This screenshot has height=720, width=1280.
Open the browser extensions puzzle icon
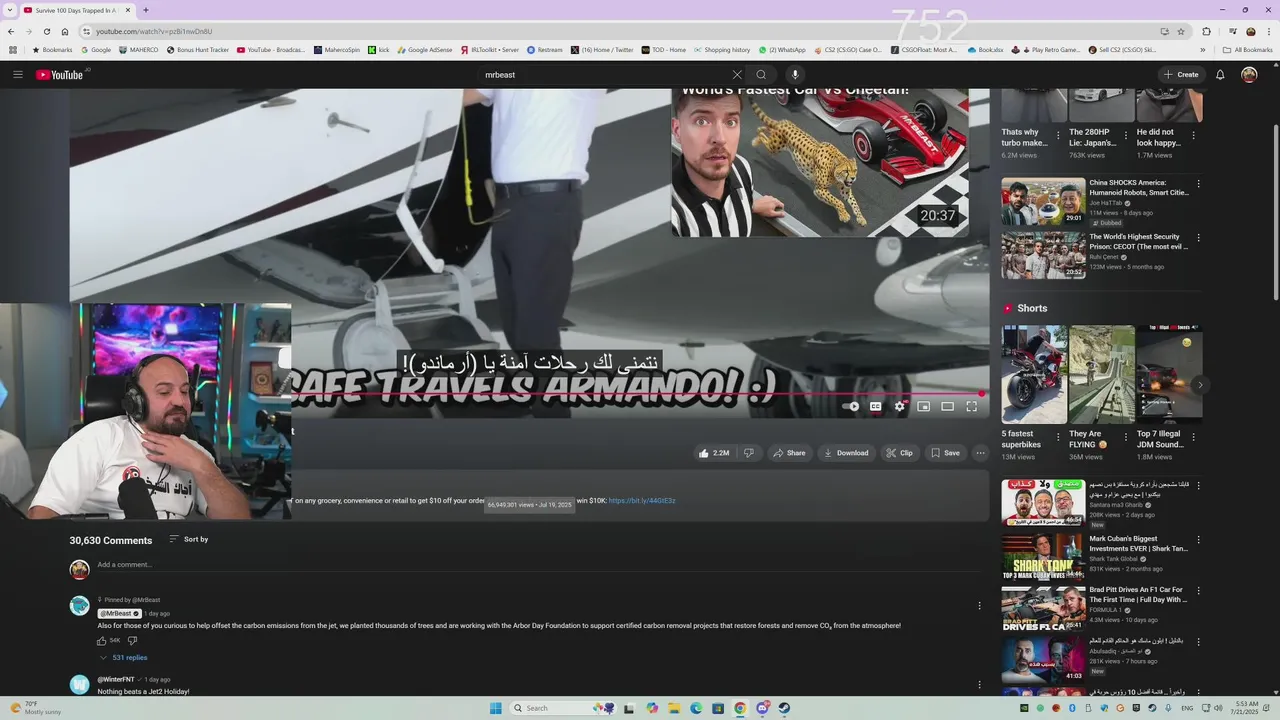pos(1206,31)
